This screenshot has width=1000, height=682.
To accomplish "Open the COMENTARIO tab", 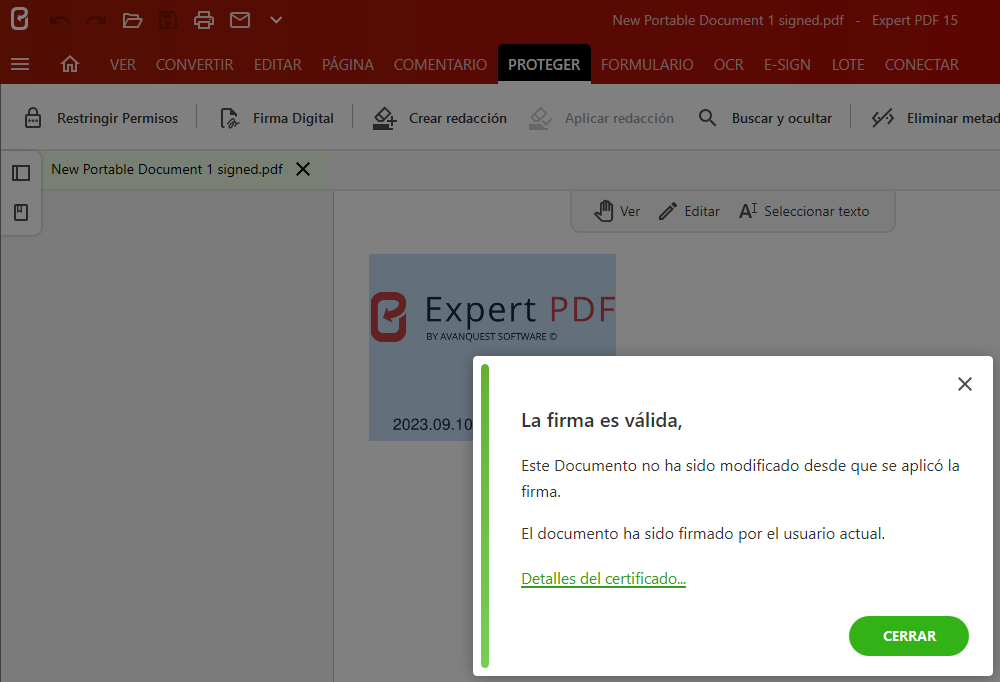I will pos(440,64).
